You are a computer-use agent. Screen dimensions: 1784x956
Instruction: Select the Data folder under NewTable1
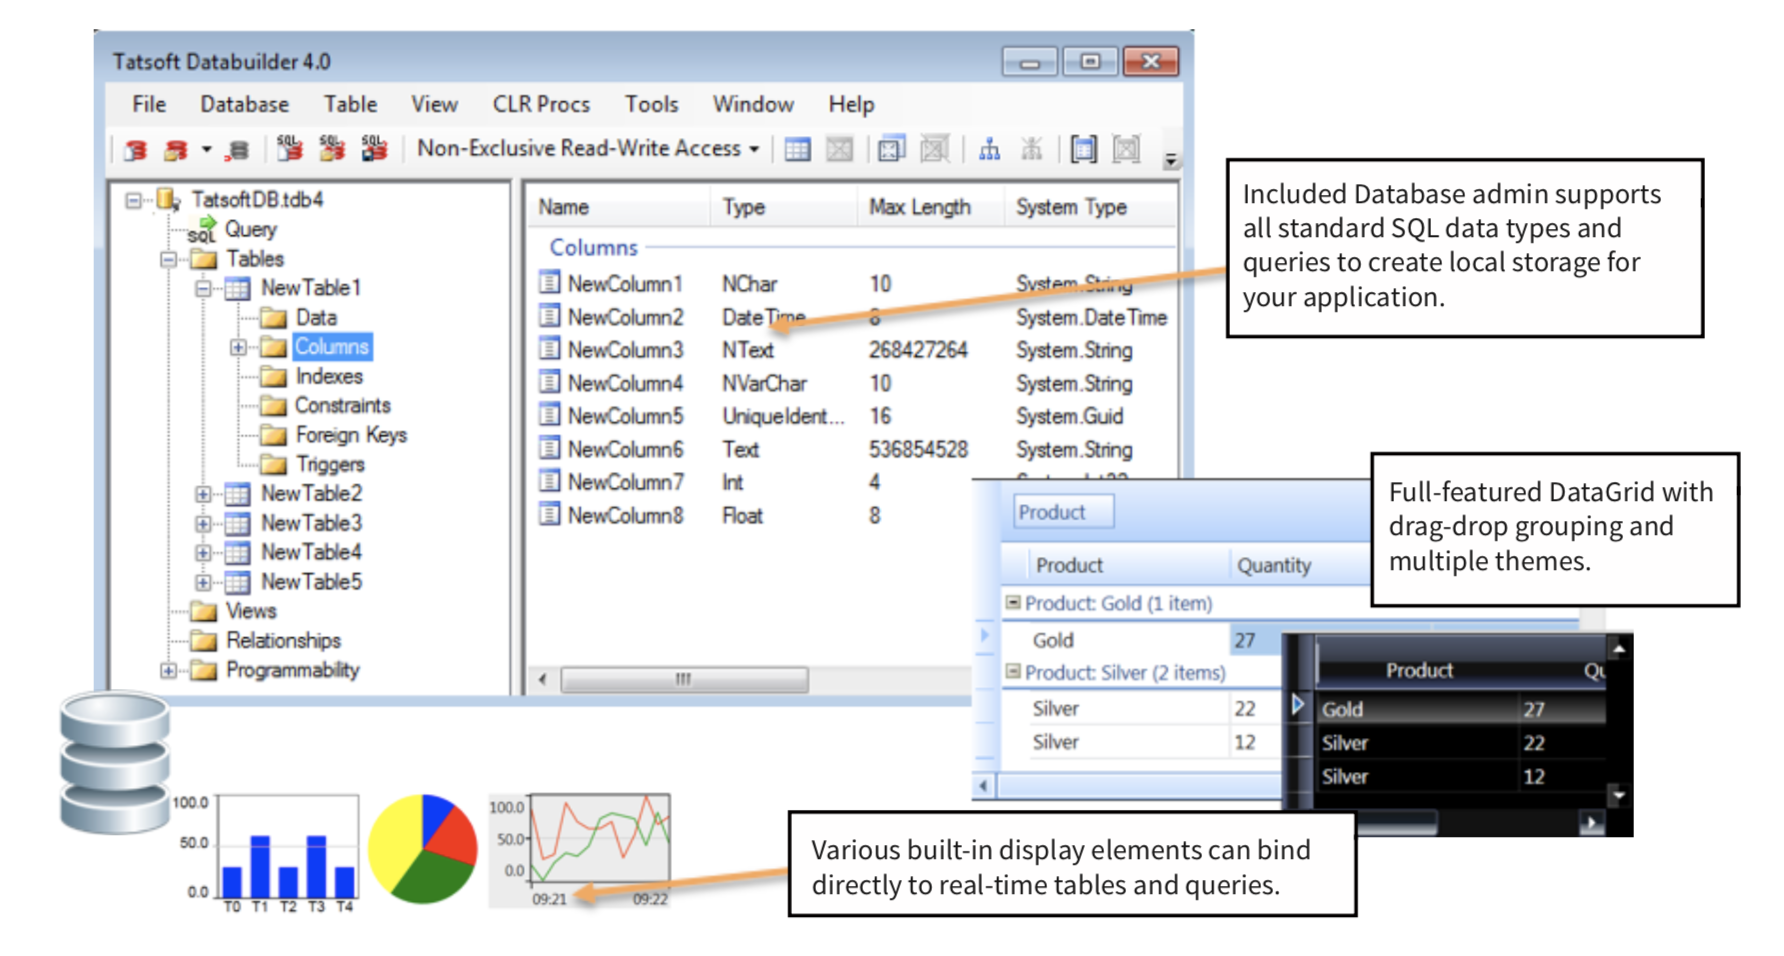(298, 318)
